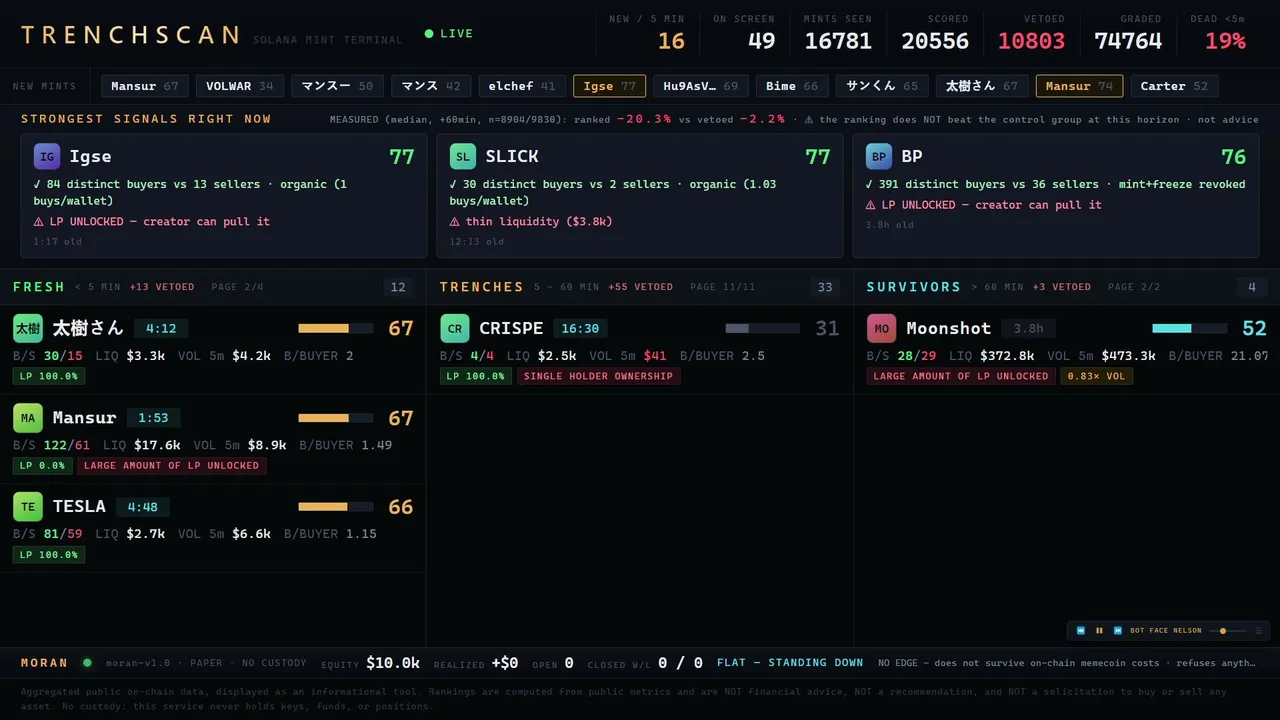The height and width of the screenshot is (720, 1280).
Task: Click the 3.8h age badge on Moonshot
Action: click(1028, 328)
